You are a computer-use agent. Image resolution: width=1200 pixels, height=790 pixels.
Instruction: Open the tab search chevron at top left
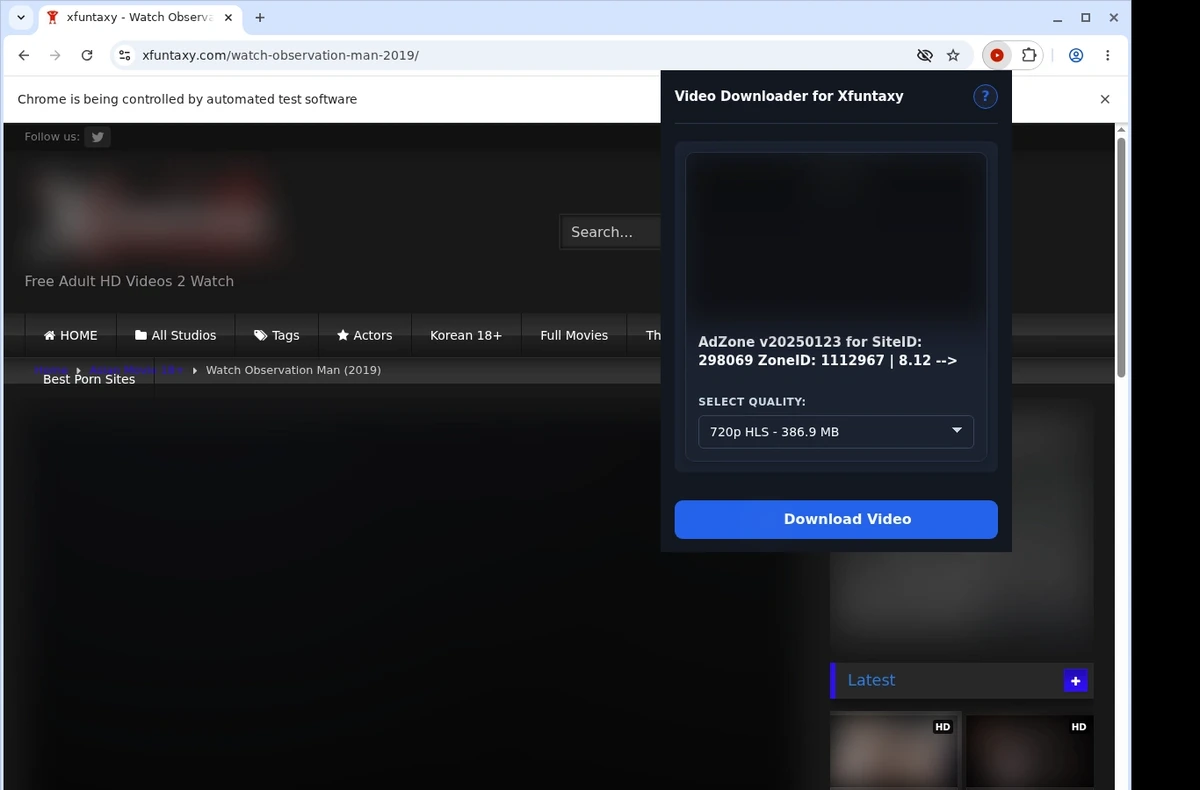click(x=21, y=18)
